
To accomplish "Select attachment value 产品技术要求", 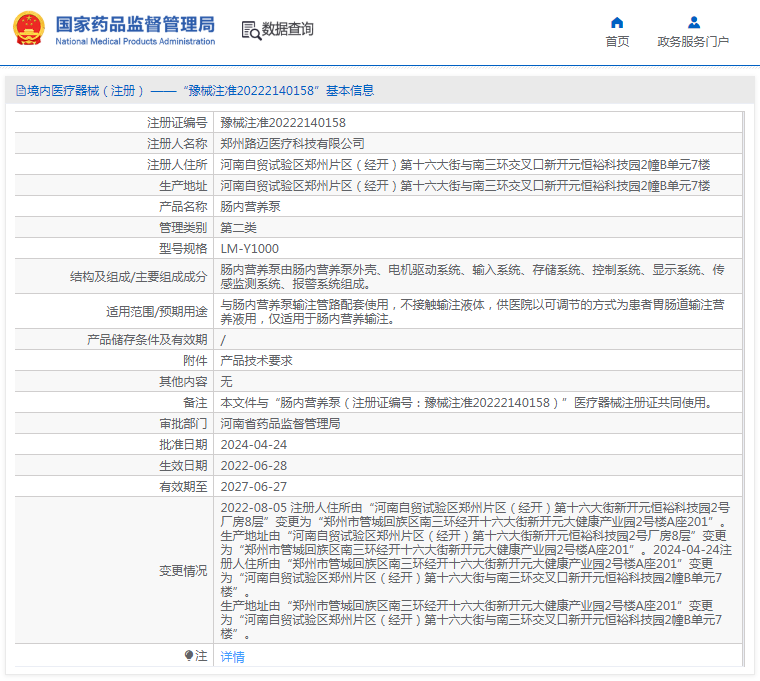I will click(x=256, y=361).
